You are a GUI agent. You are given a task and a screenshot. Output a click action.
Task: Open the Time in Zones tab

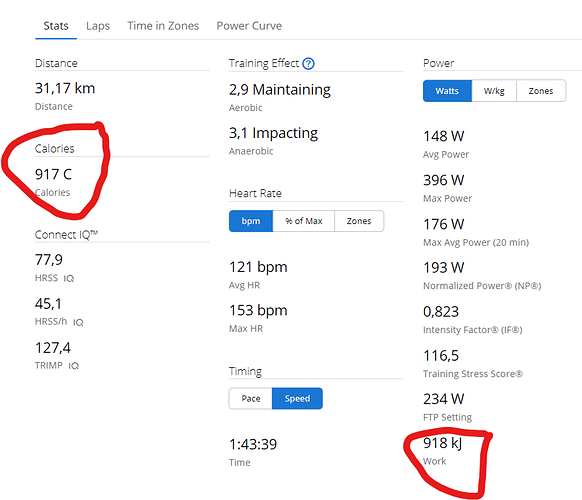163,26
